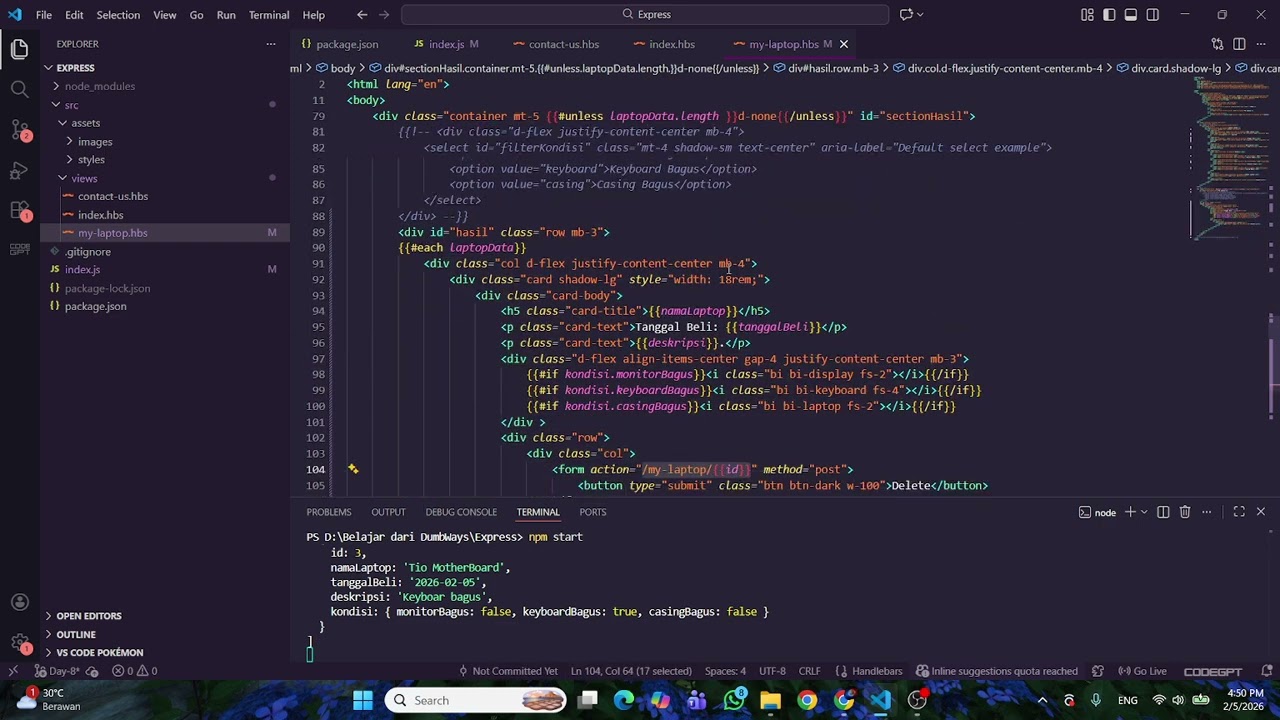The height and width of the screenshot is (720, 1280).
Task: Click the sparkle code action icon on line 104
Action: (353, 469)
